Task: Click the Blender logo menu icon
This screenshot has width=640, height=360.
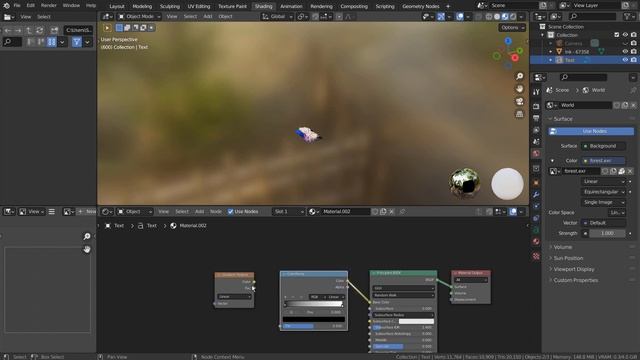Action: (6, 6)
